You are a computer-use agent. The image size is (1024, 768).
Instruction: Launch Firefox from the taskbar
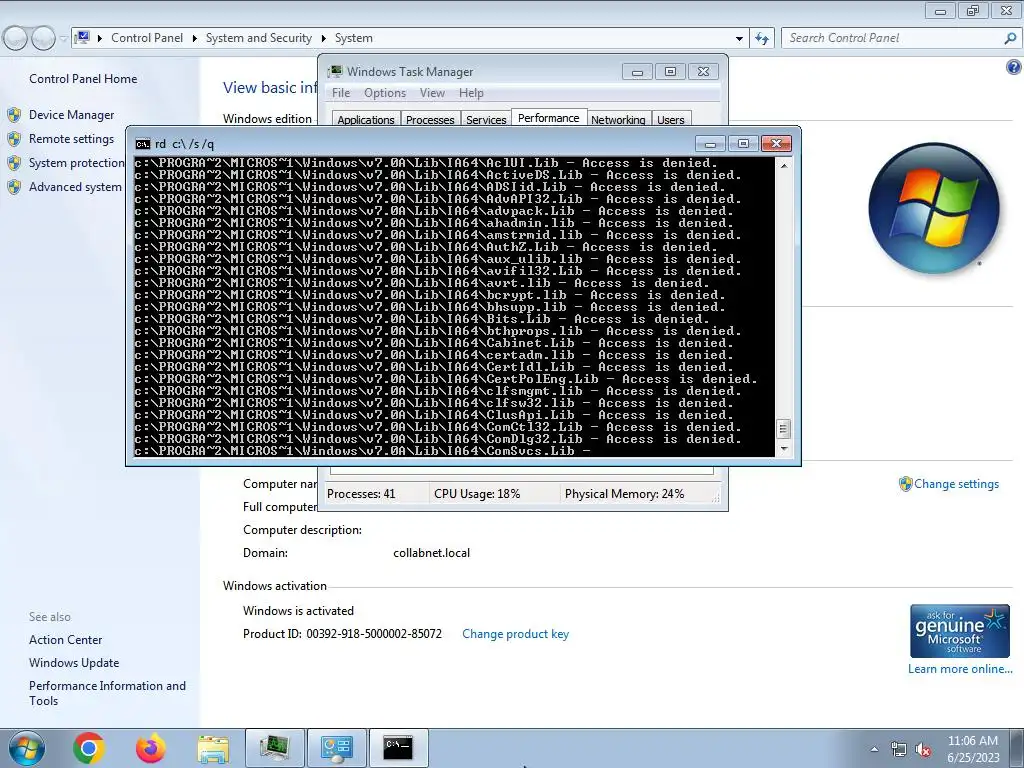[150, 748]
